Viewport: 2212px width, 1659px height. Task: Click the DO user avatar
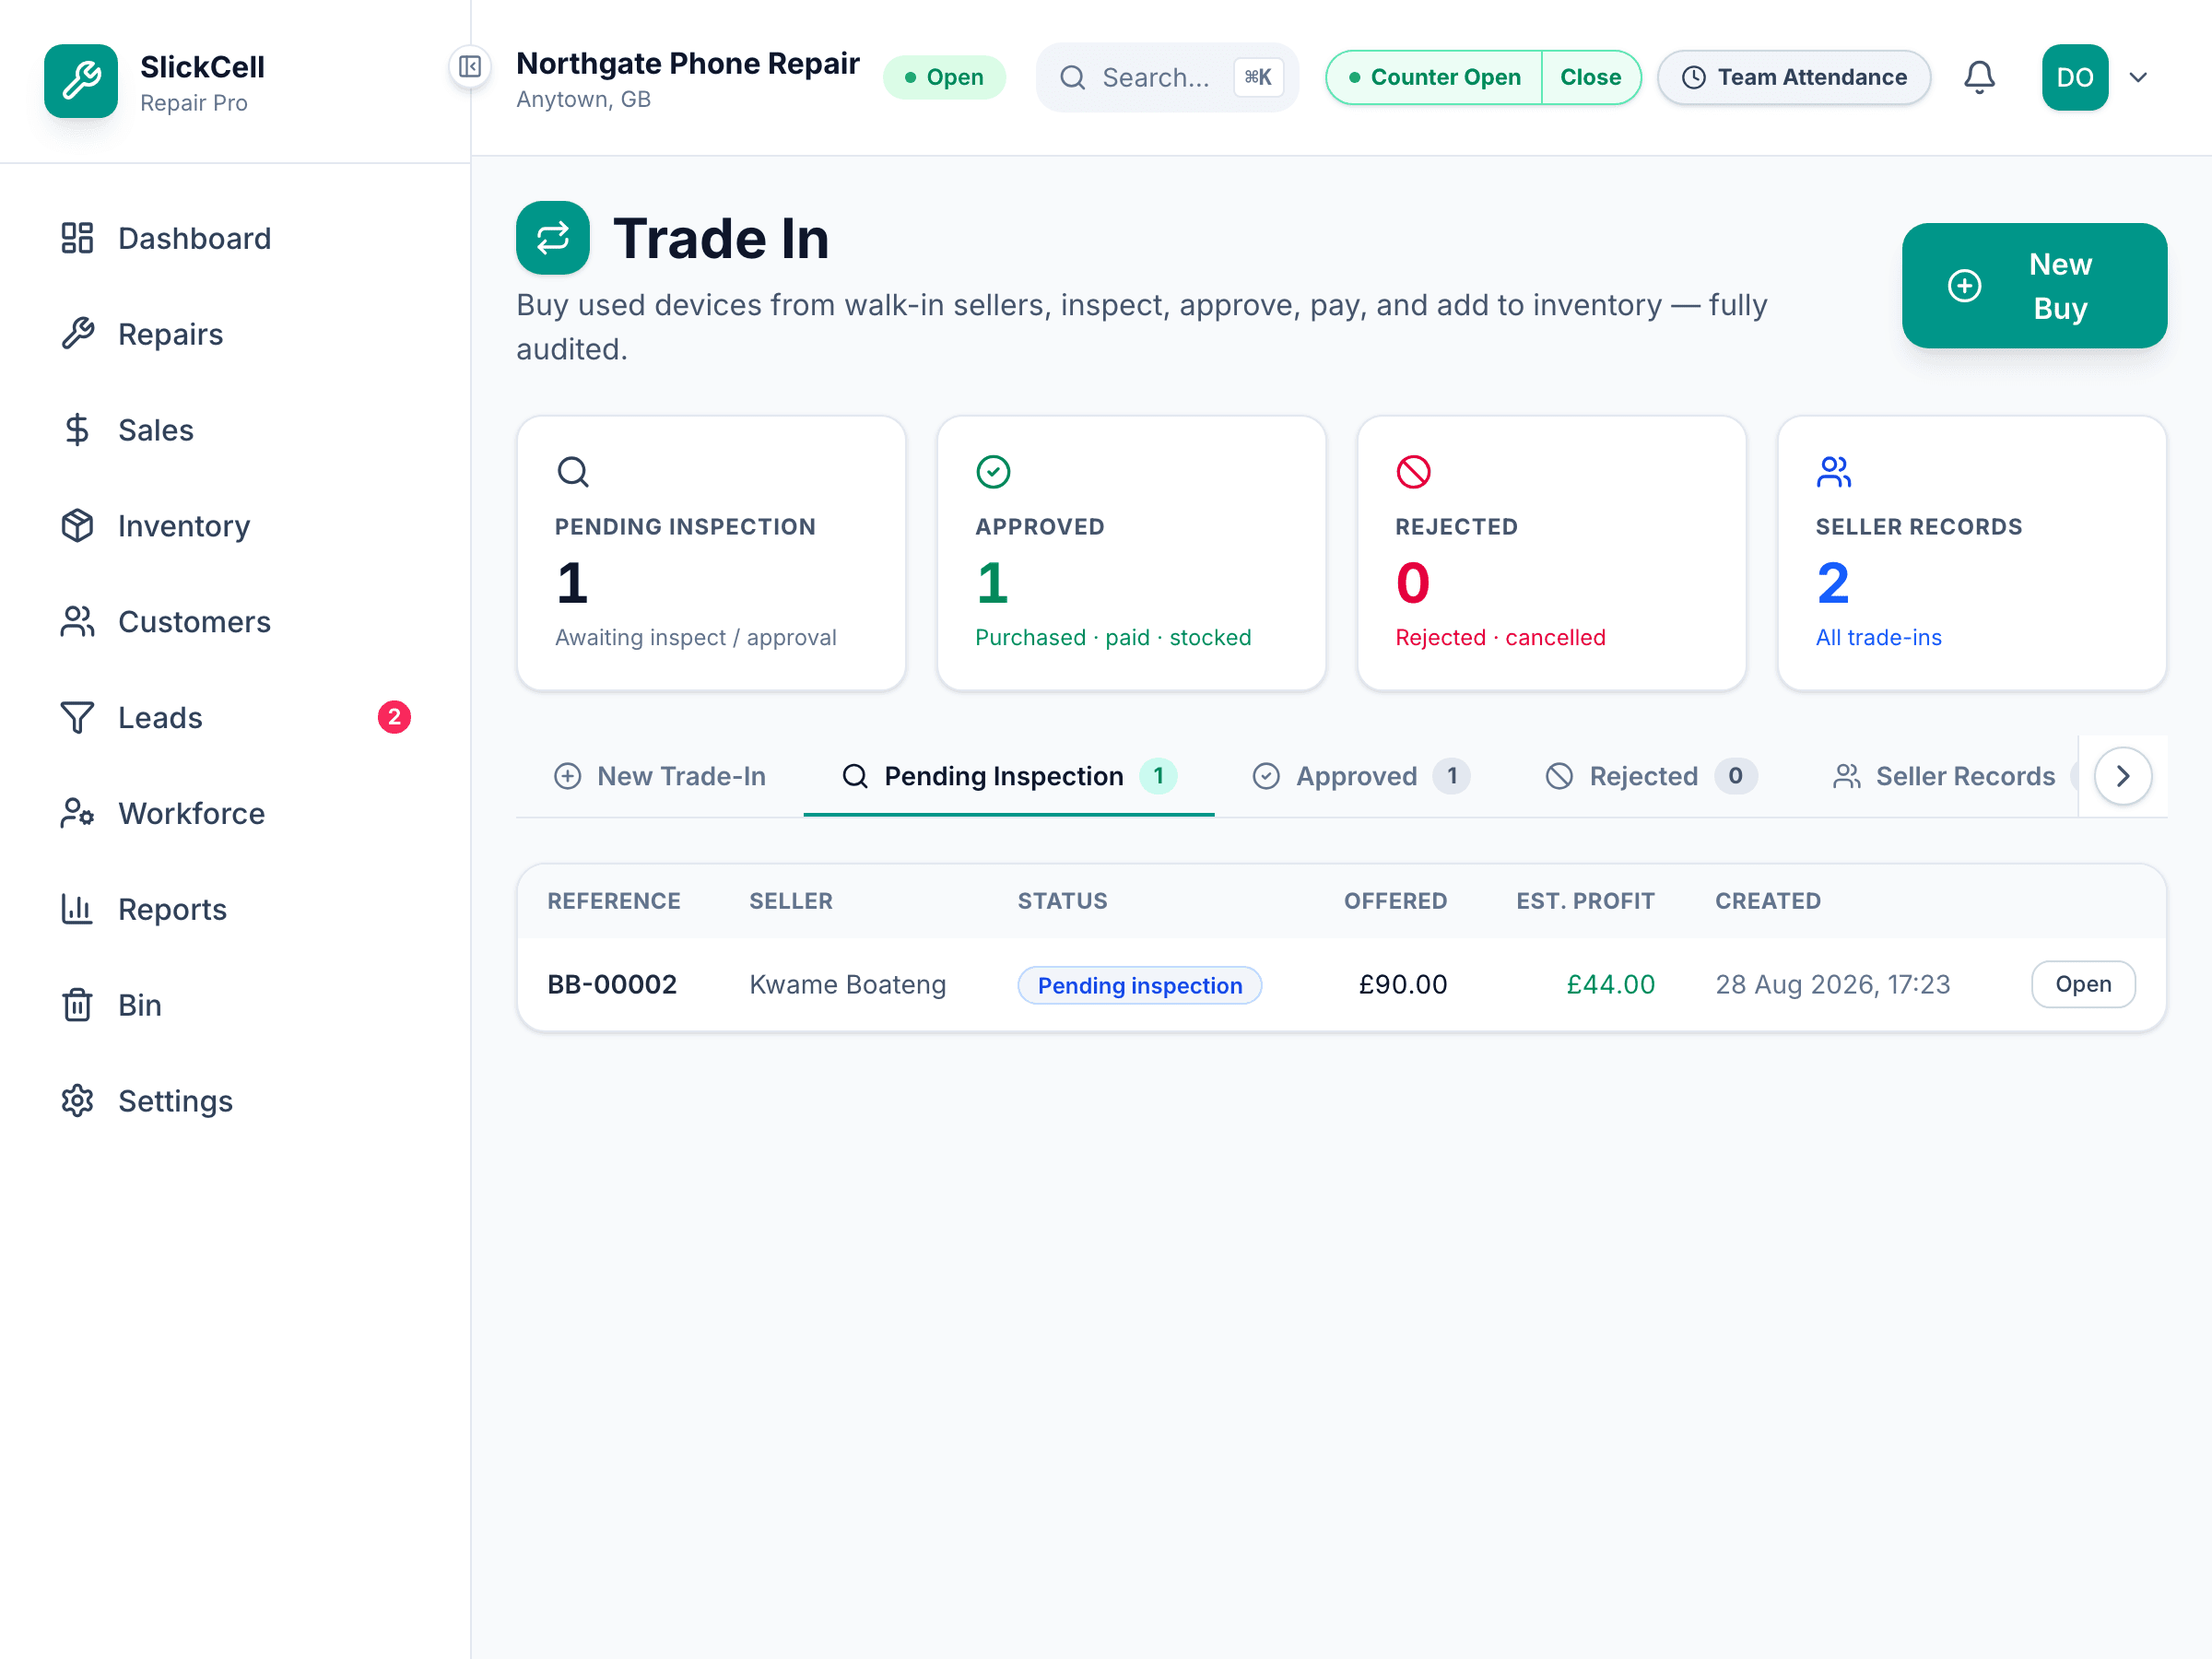coord(2075,77)
